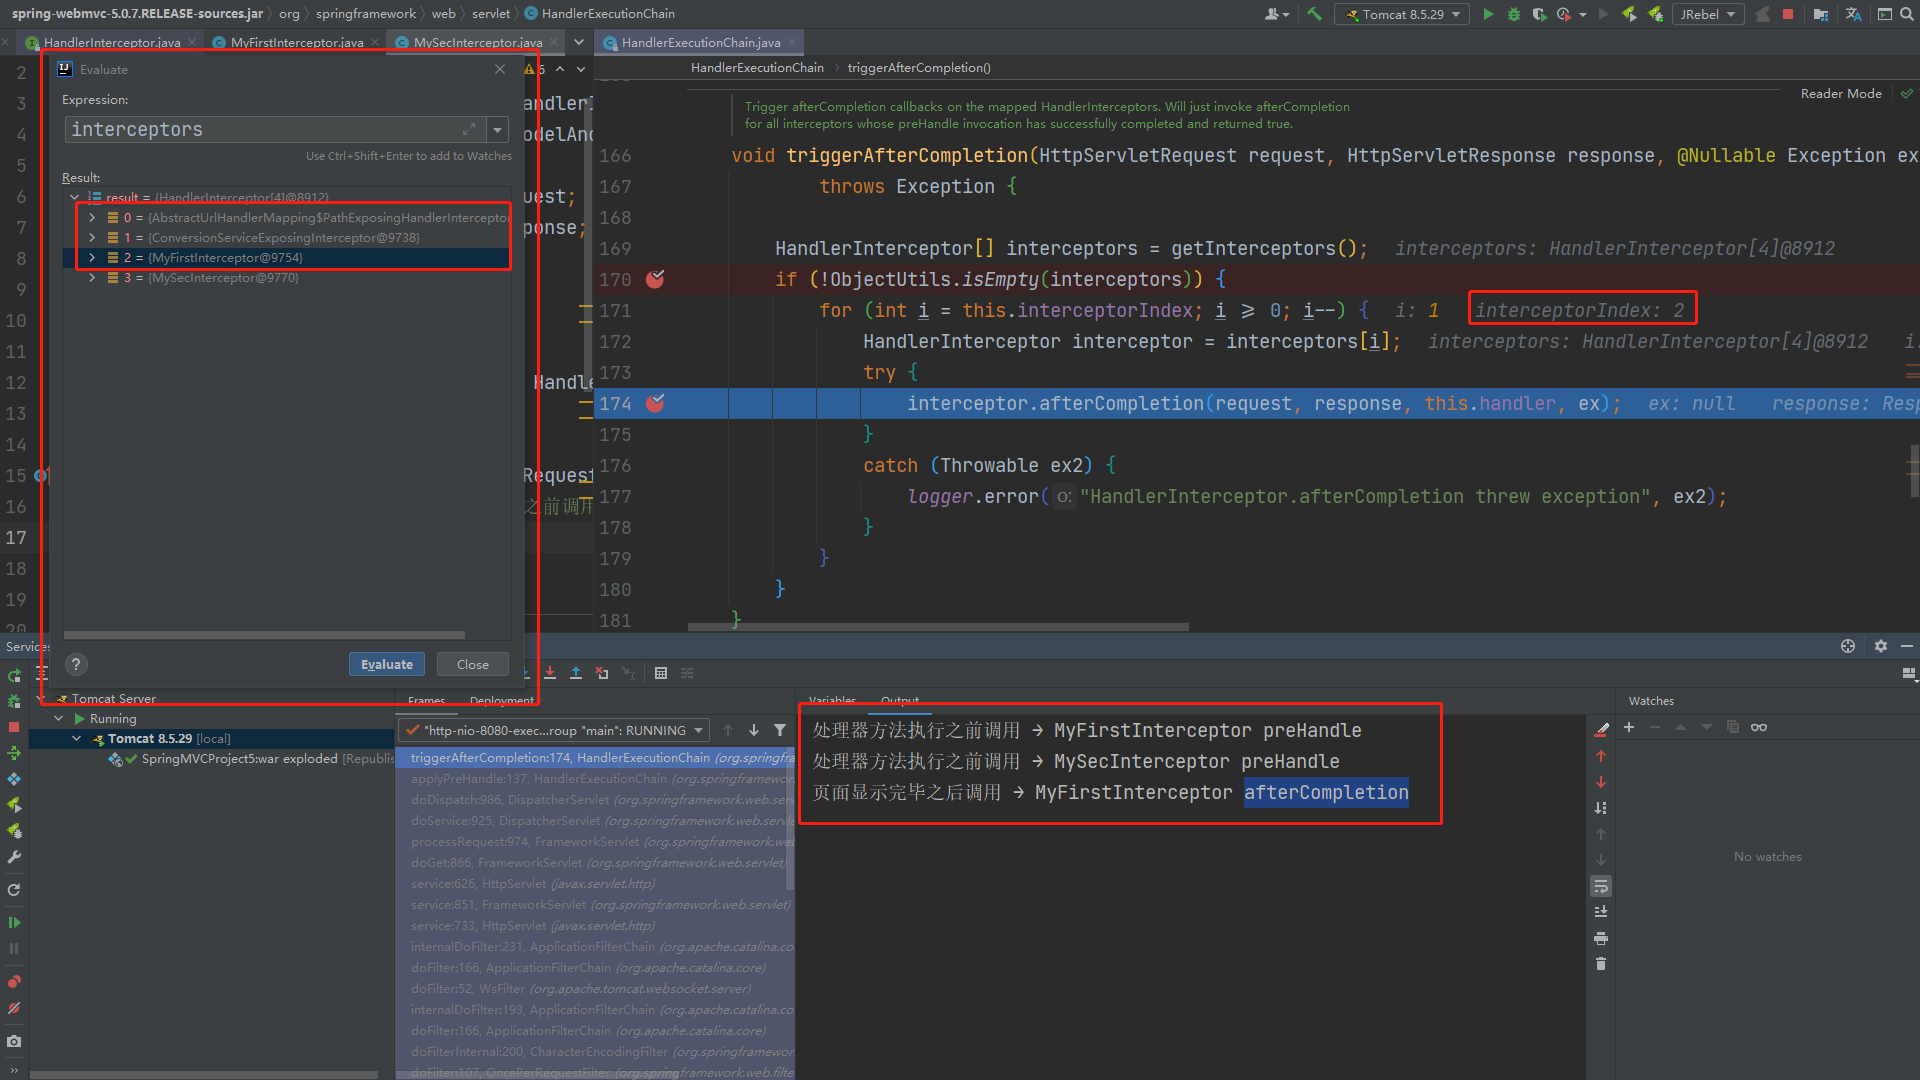Click the help question mark in Evaluate dialog
The width and height of the screenshot is (1920, 1080).
[76, 664]
